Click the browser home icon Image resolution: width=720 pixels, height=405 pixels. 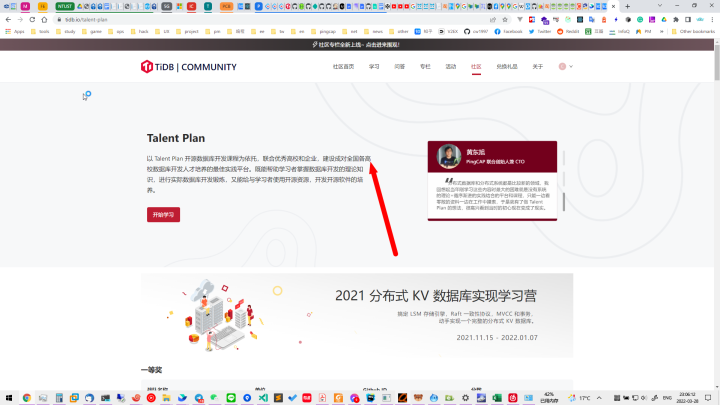(44, 20)
